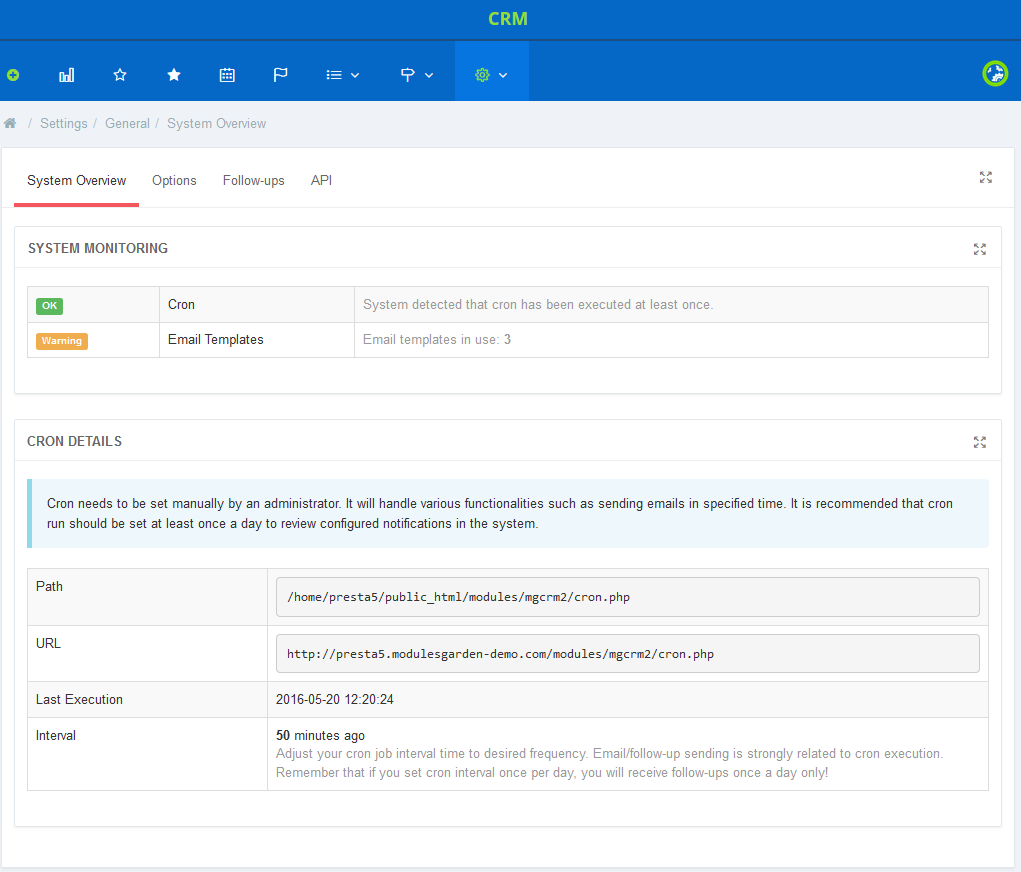
Task: Click the cron Path input field
Action: coord(628,597)
